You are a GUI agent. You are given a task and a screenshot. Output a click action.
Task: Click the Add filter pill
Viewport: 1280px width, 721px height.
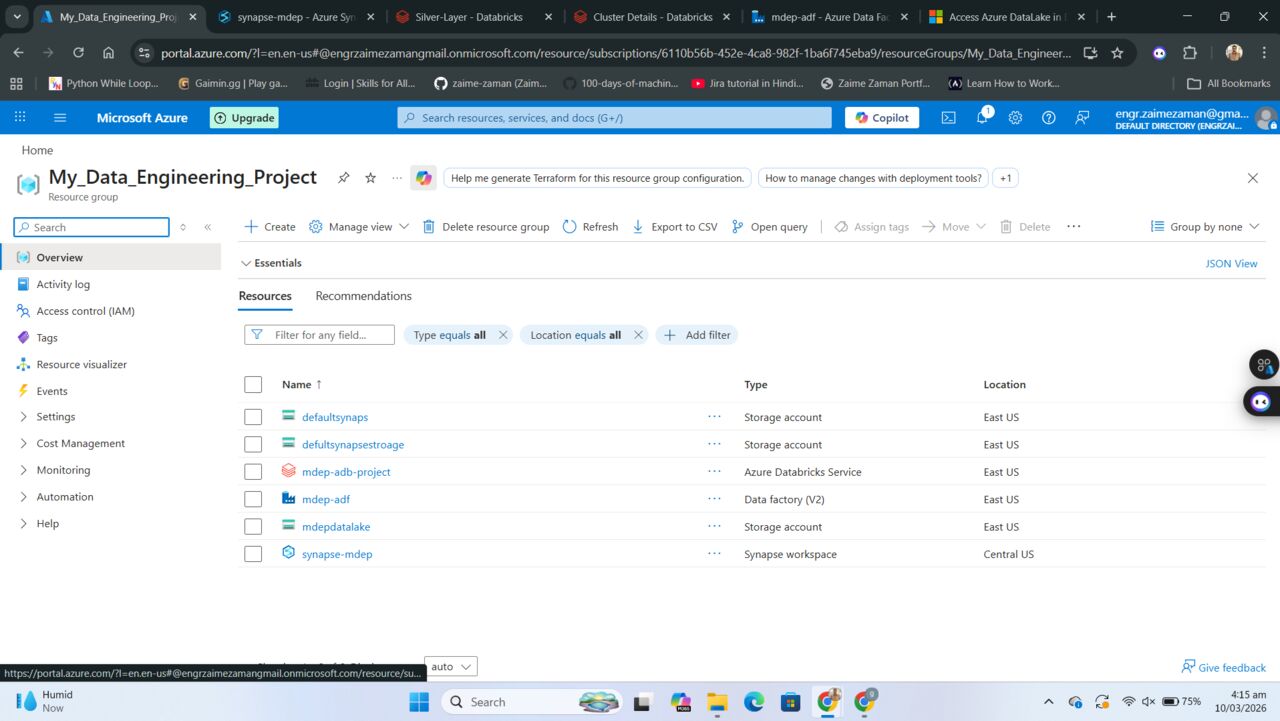[697, 335]
